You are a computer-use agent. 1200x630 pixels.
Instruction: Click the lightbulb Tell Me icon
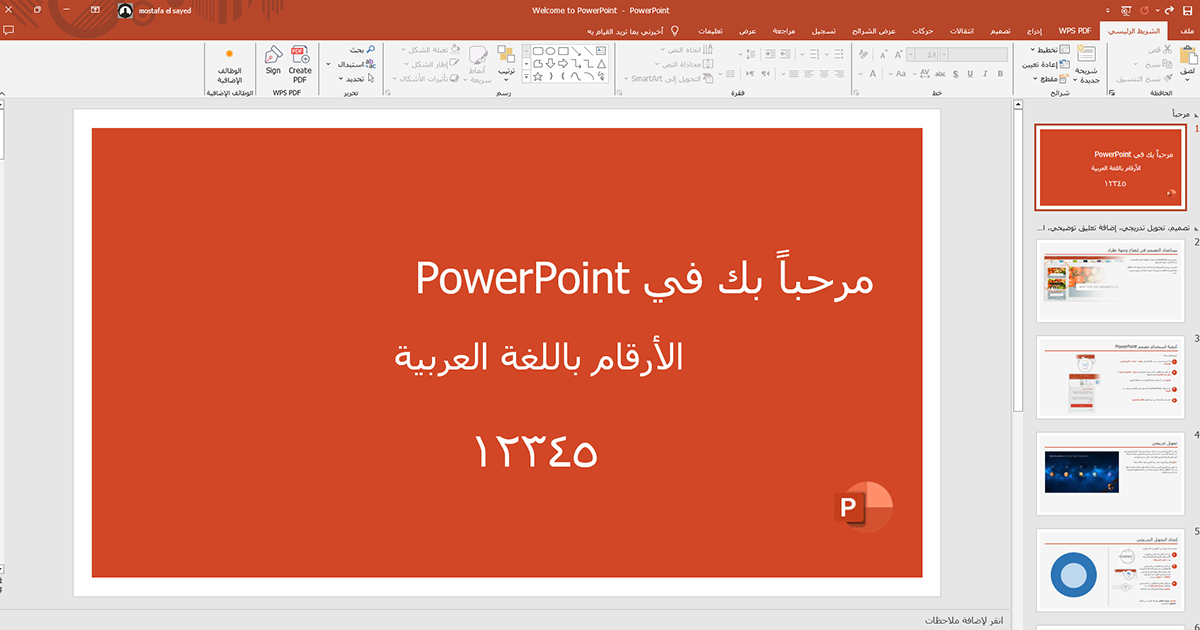675,31
